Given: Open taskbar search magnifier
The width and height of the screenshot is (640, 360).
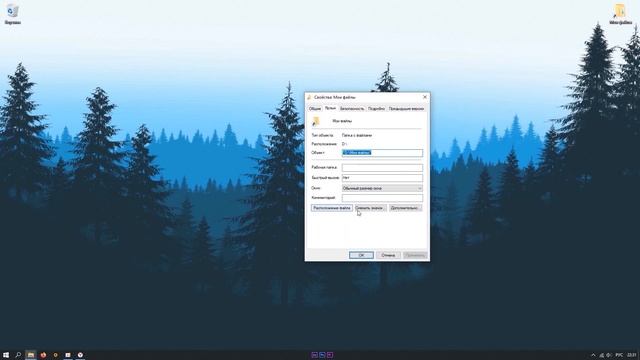Looking at the screenshot, I should tap(18, 355).
